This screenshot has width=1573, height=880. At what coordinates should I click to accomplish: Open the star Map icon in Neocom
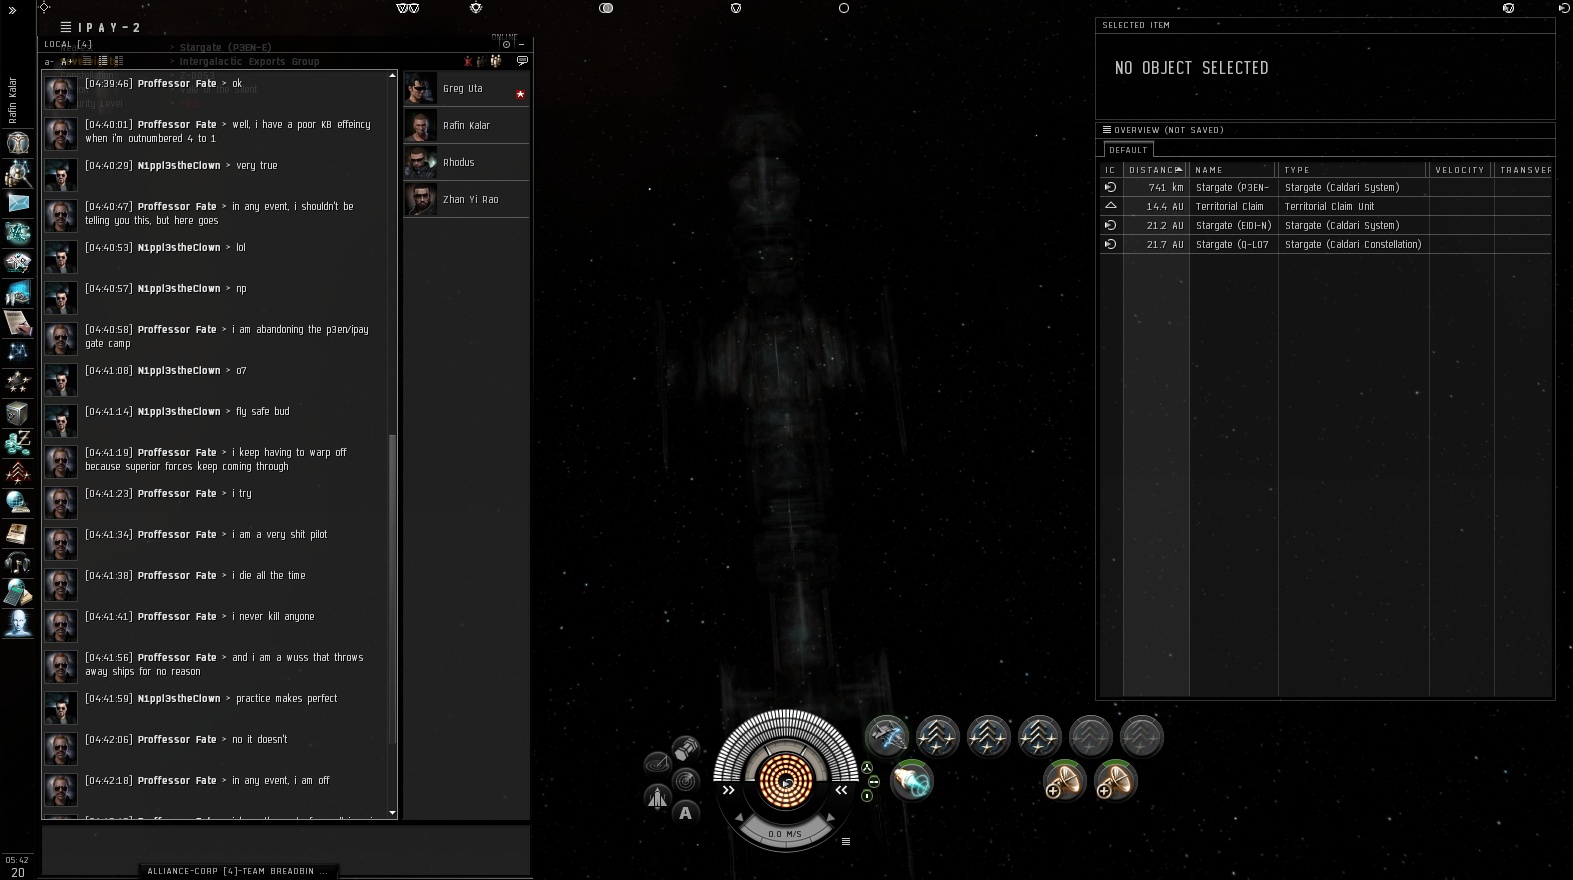click(x=18, y=352)
